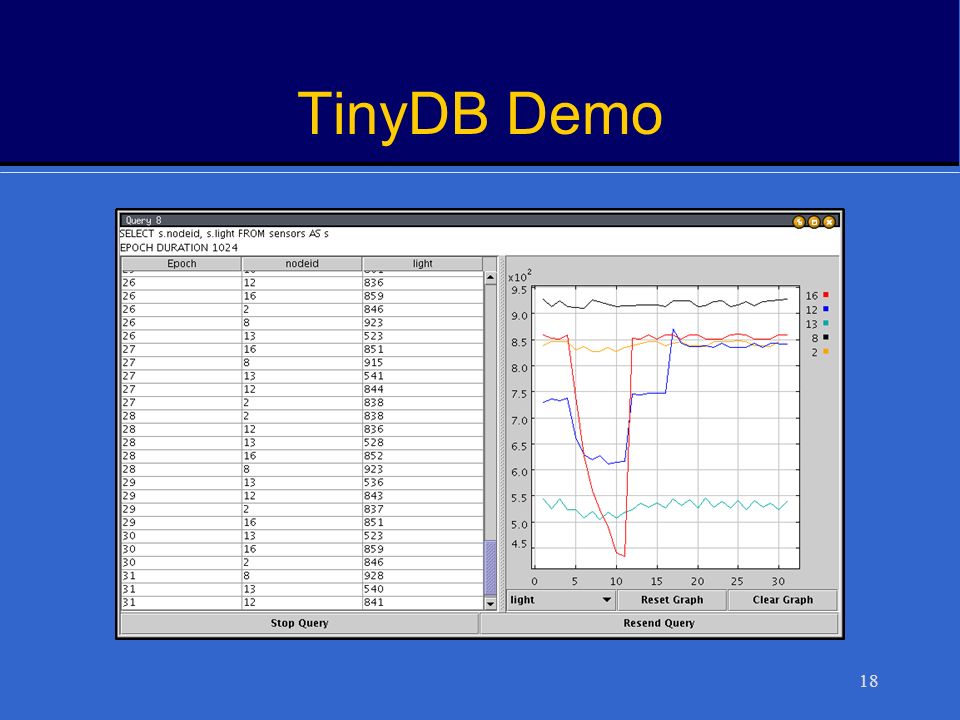The width and height of the screenshot is (960, 720).
Task: Select light value 928 in the table
Action: (373, 576)
